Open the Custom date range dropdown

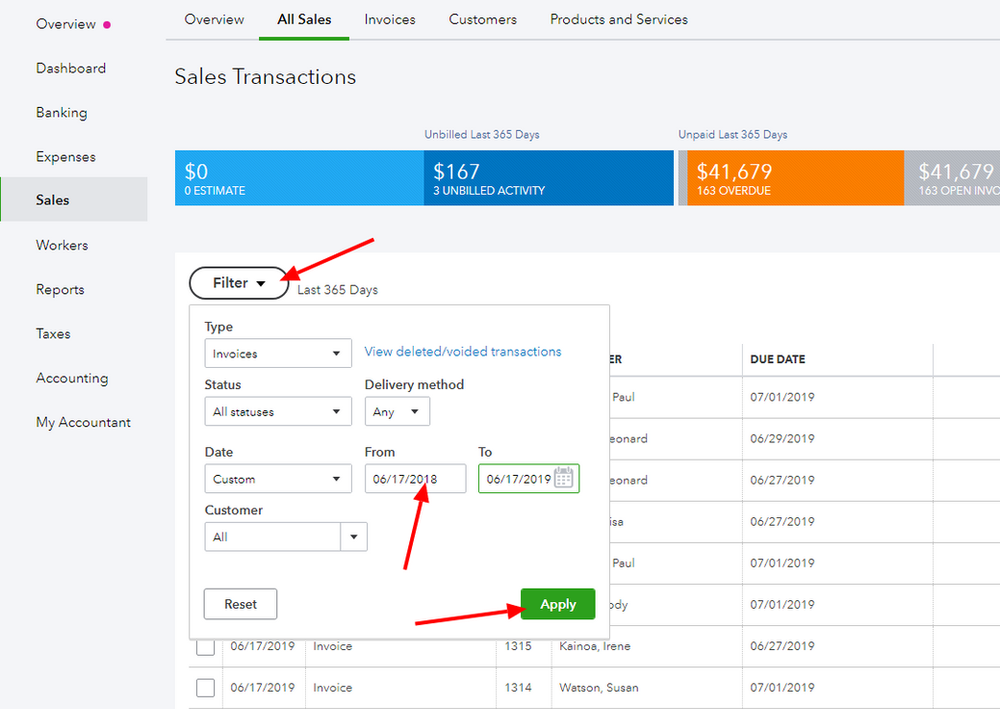tap(277, 478)
